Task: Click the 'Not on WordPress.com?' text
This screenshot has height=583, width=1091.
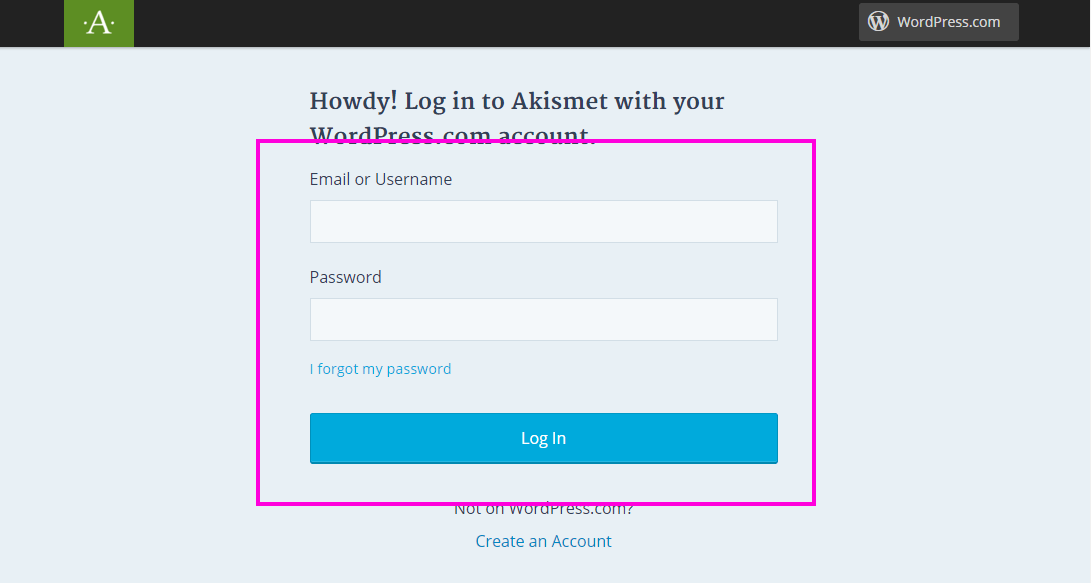Action: point(543,509)
